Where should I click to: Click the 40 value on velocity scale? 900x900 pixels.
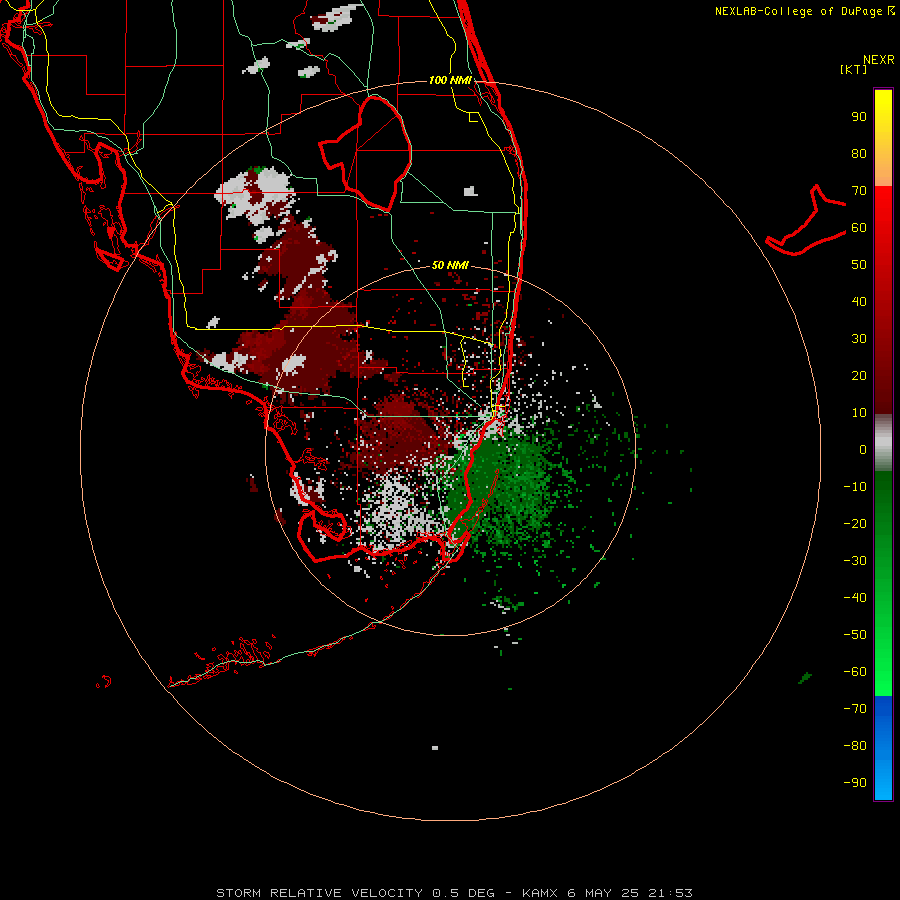pos(859,301)
